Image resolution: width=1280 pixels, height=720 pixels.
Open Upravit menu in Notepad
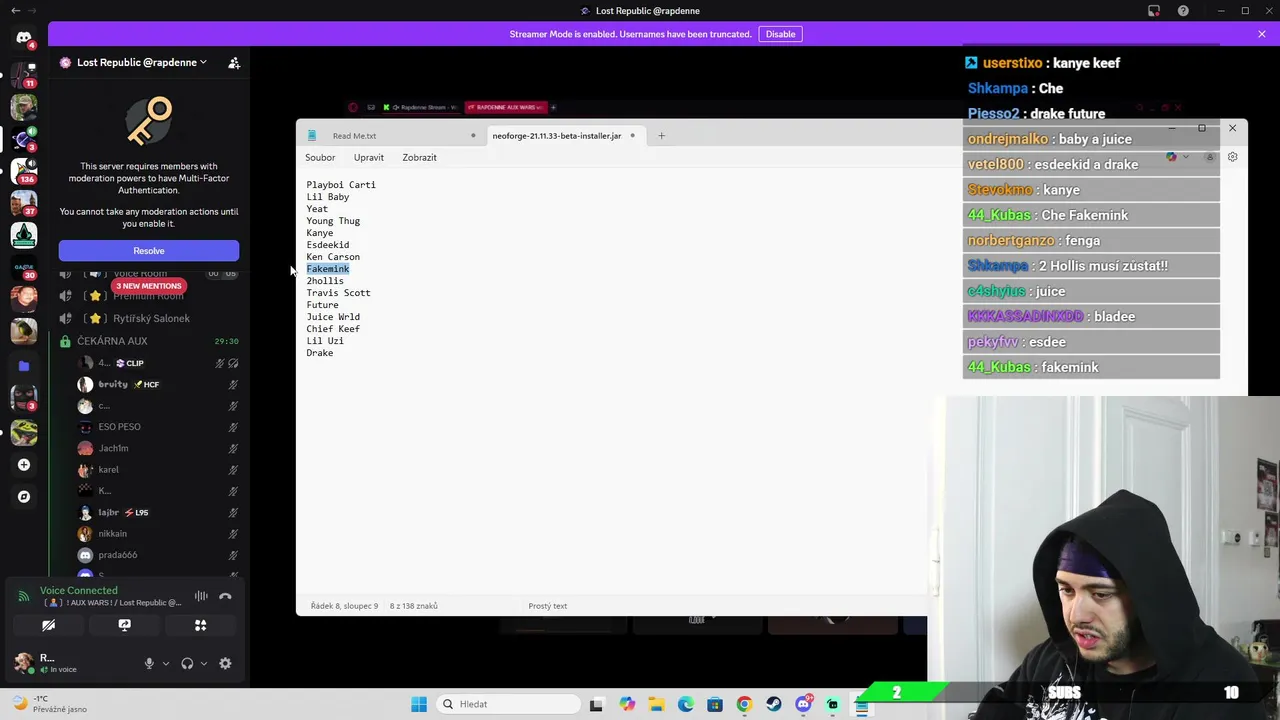click(368, 157)
